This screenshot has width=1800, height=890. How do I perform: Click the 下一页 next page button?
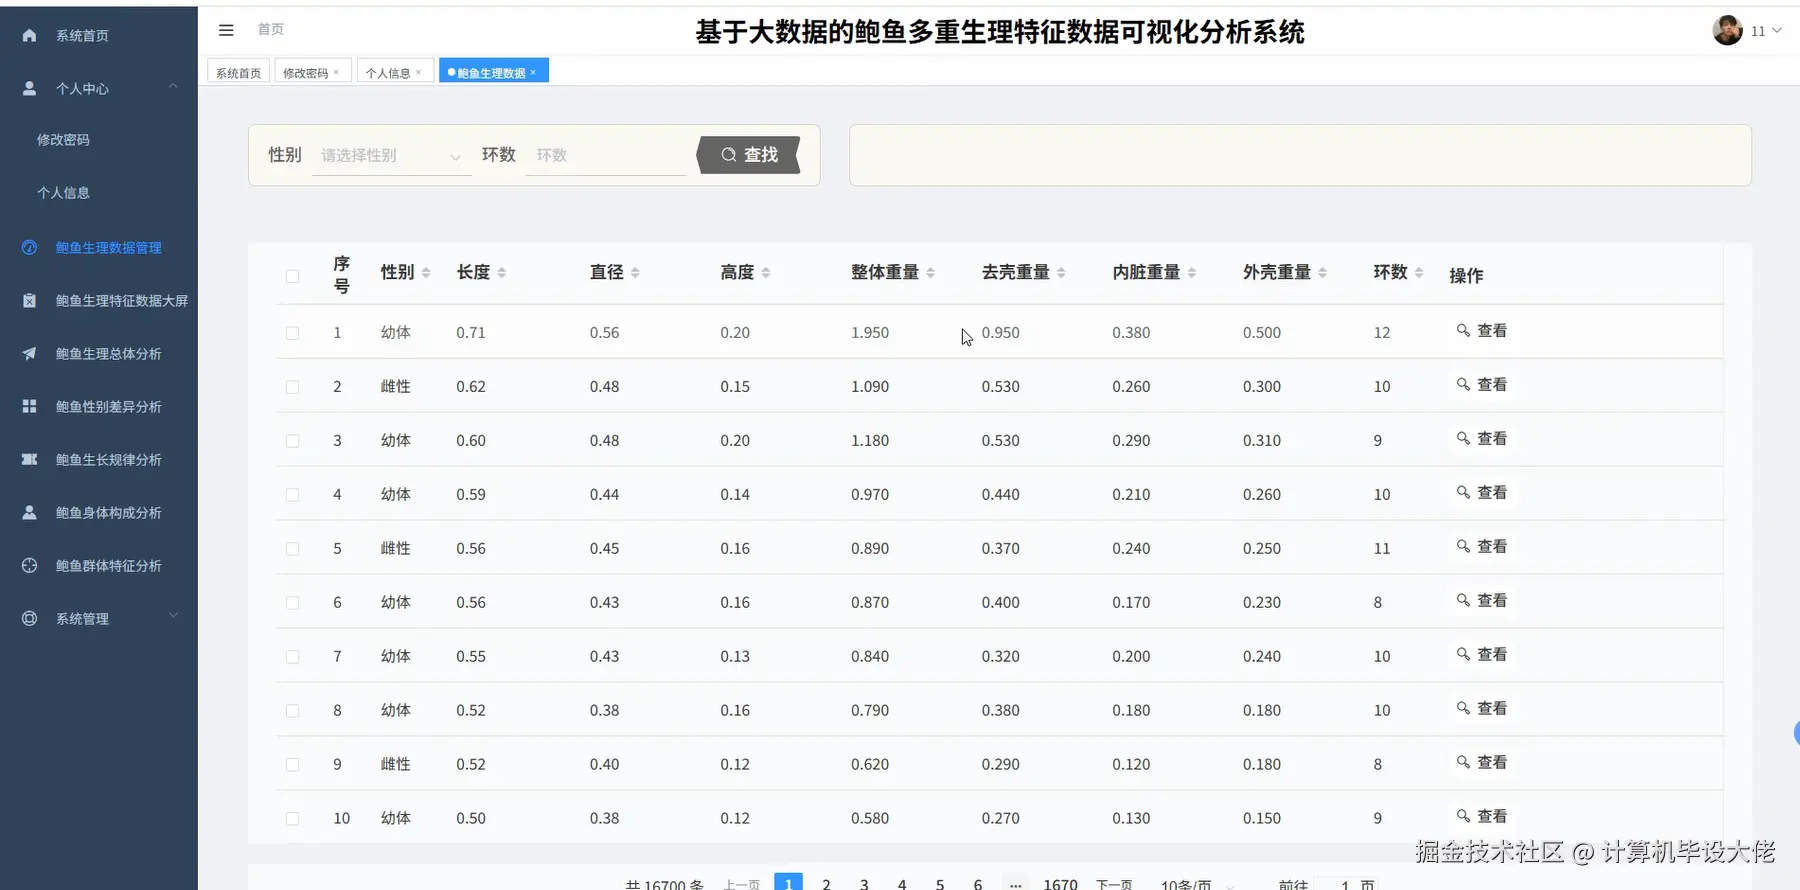click(x=1114, y=884)
